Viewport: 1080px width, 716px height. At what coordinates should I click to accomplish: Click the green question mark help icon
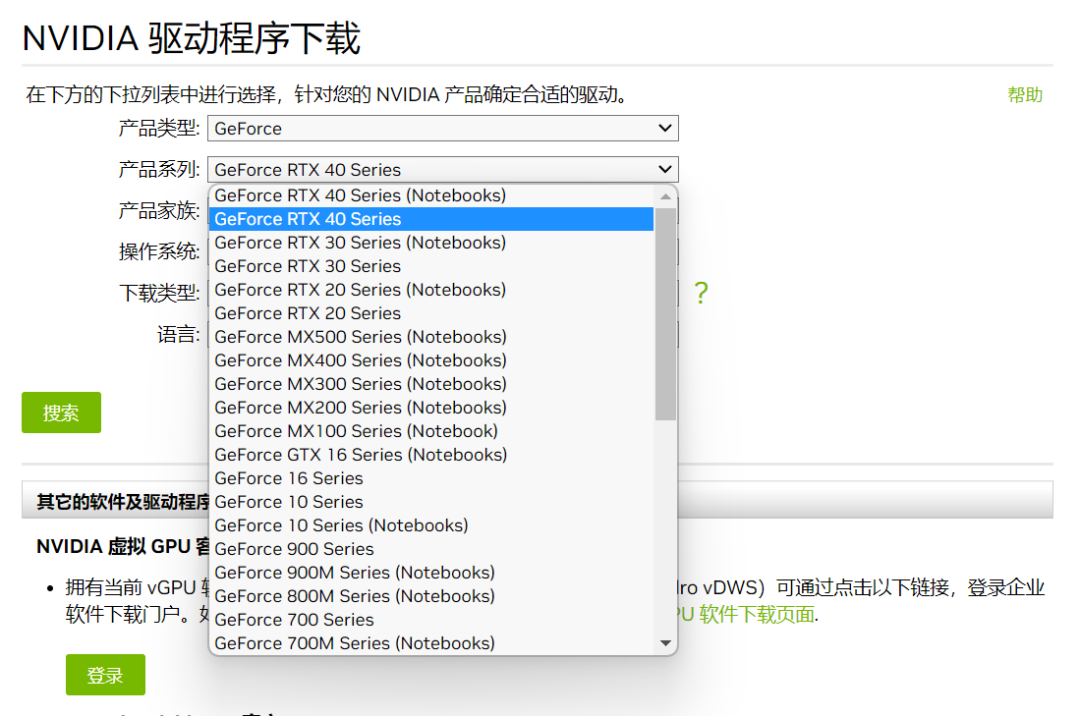coord(700,293)
